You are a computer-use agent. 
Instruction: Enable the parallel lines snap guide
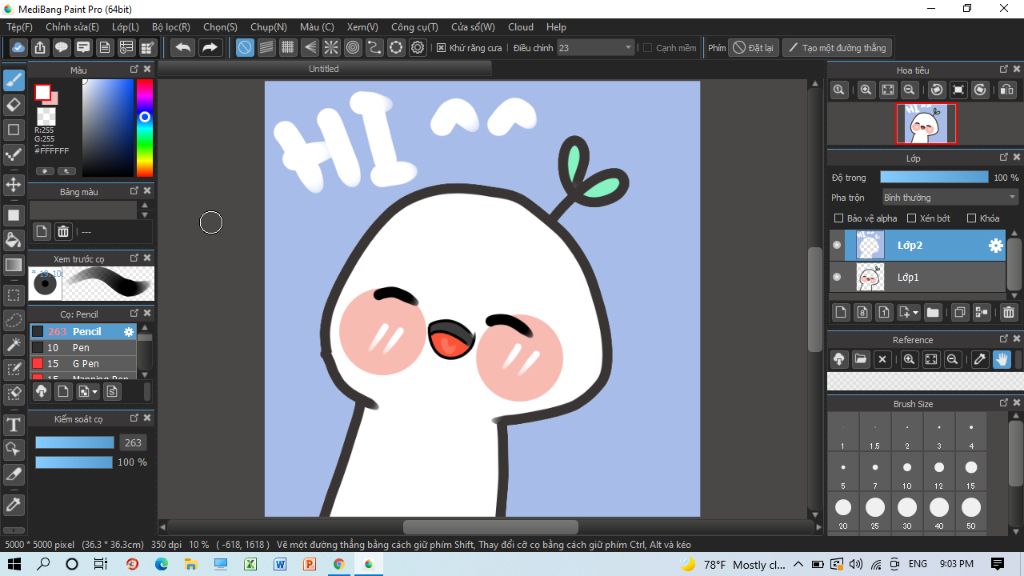(x=266, y=48)
